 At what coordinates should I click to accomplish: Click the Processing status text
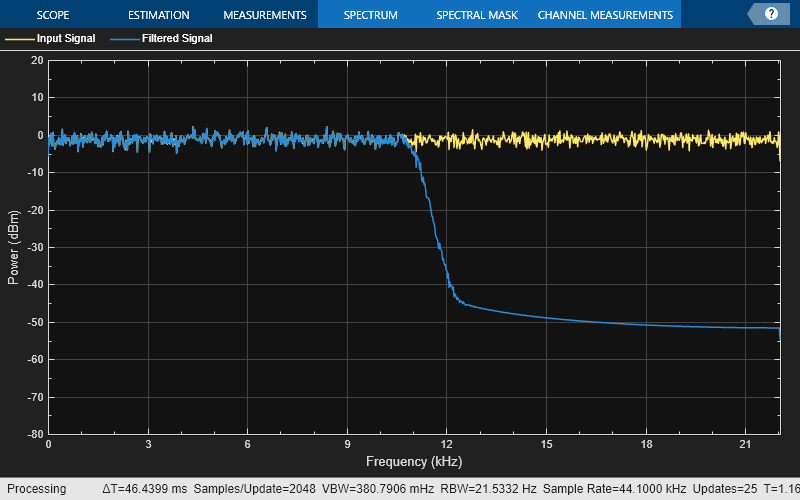(x=36, y=489)
